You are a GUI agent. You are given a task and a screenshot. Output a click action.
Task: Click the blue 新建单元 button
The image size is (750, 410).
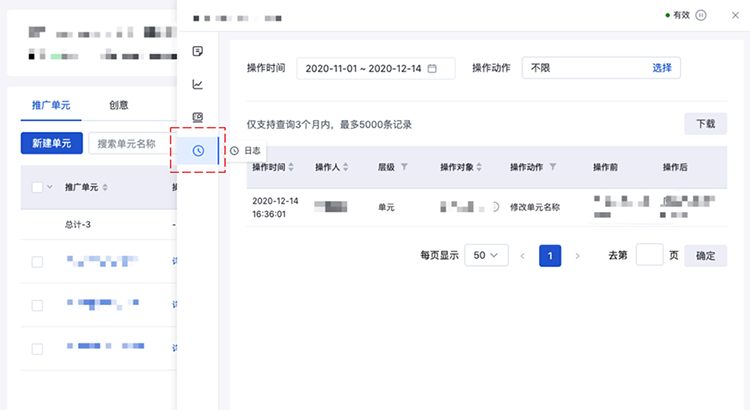pos(51,143)
